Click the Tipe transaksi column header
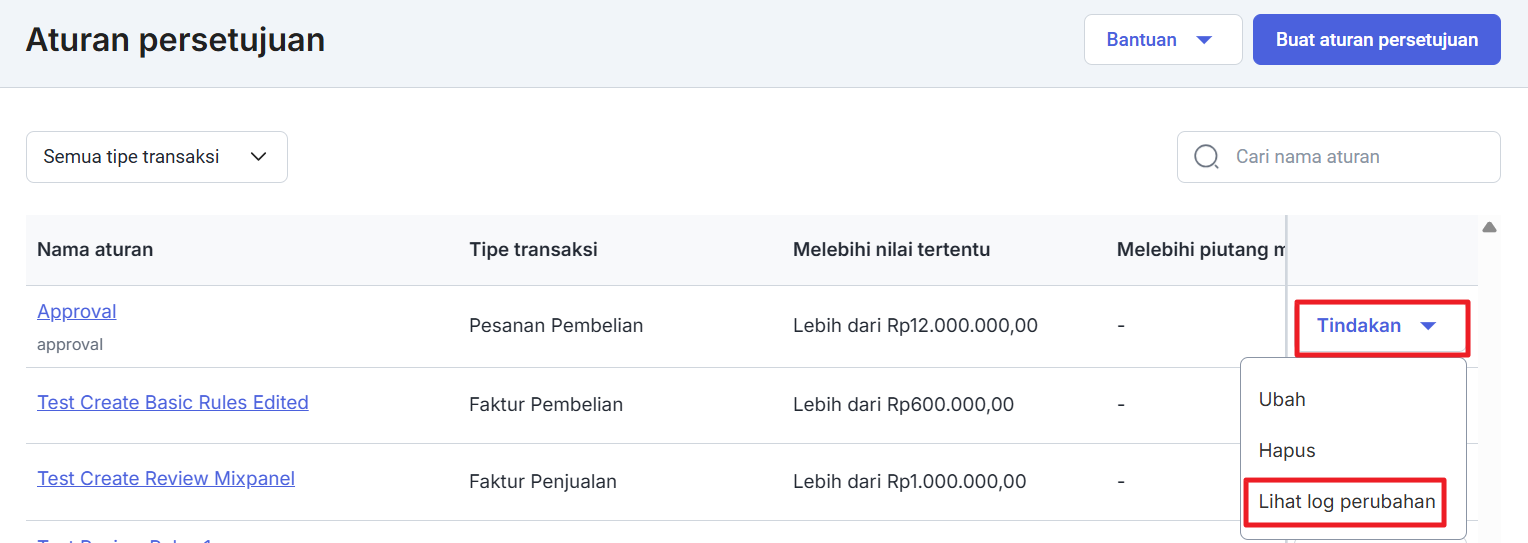 533,249
